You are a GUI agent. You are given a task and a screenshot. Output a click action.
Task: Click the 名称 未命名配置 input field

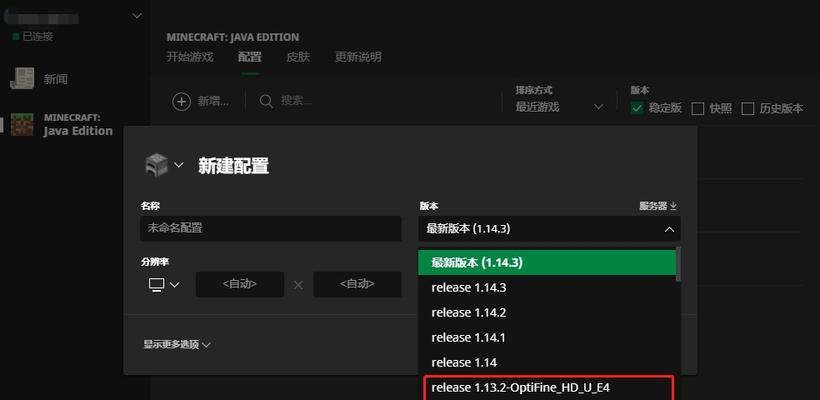(x=270, y=228)
